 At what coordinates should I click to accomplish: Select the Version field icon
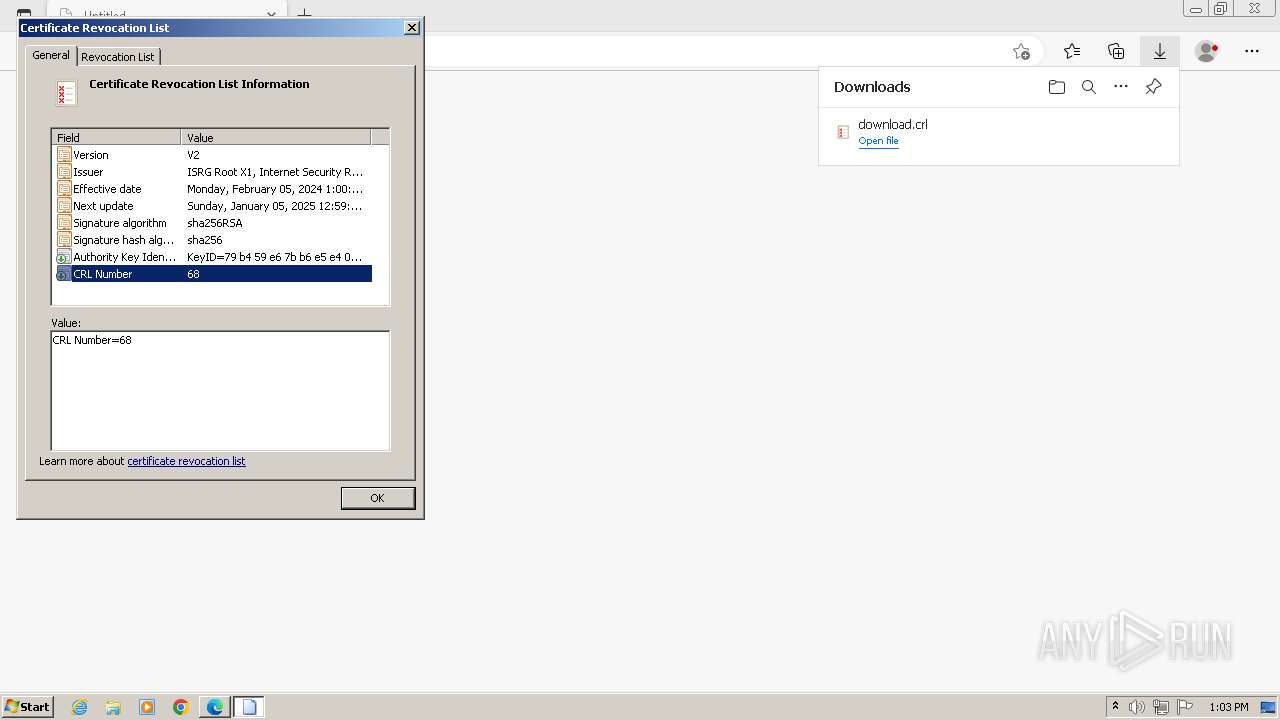tap(64, 155)
